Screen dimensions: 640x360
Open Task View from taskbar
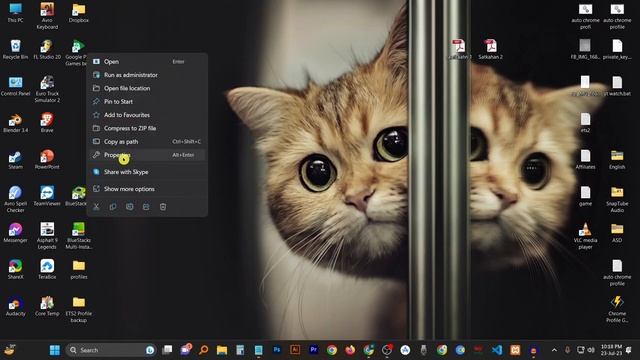(x=167, y=350)
